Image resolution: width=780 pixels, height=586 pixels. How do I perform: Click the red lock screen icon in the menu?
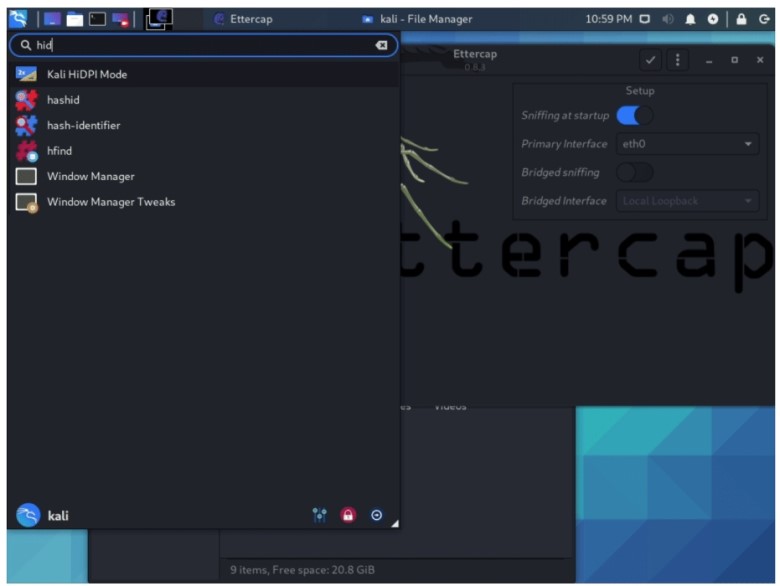point(348,515)
